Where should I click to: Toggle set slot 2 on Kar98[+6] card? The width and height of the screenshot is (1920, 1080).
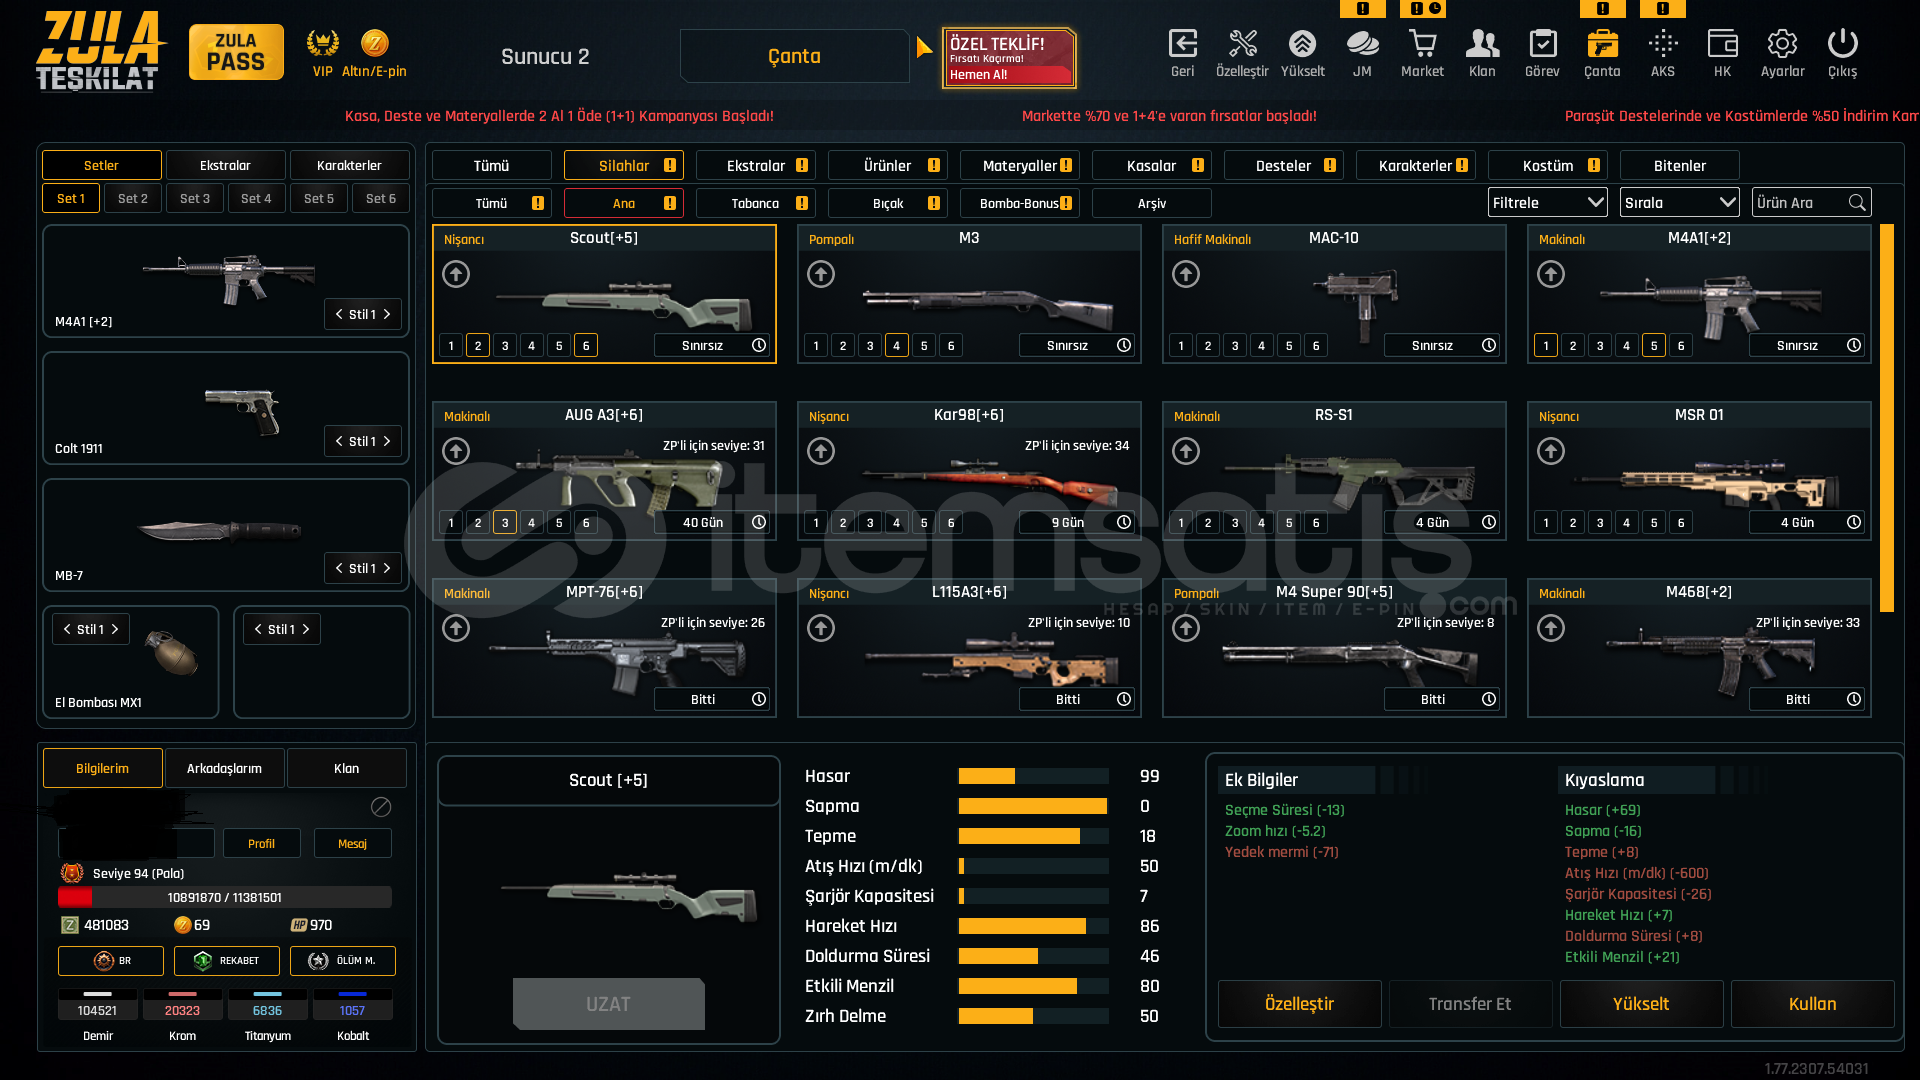coord(843,522)
